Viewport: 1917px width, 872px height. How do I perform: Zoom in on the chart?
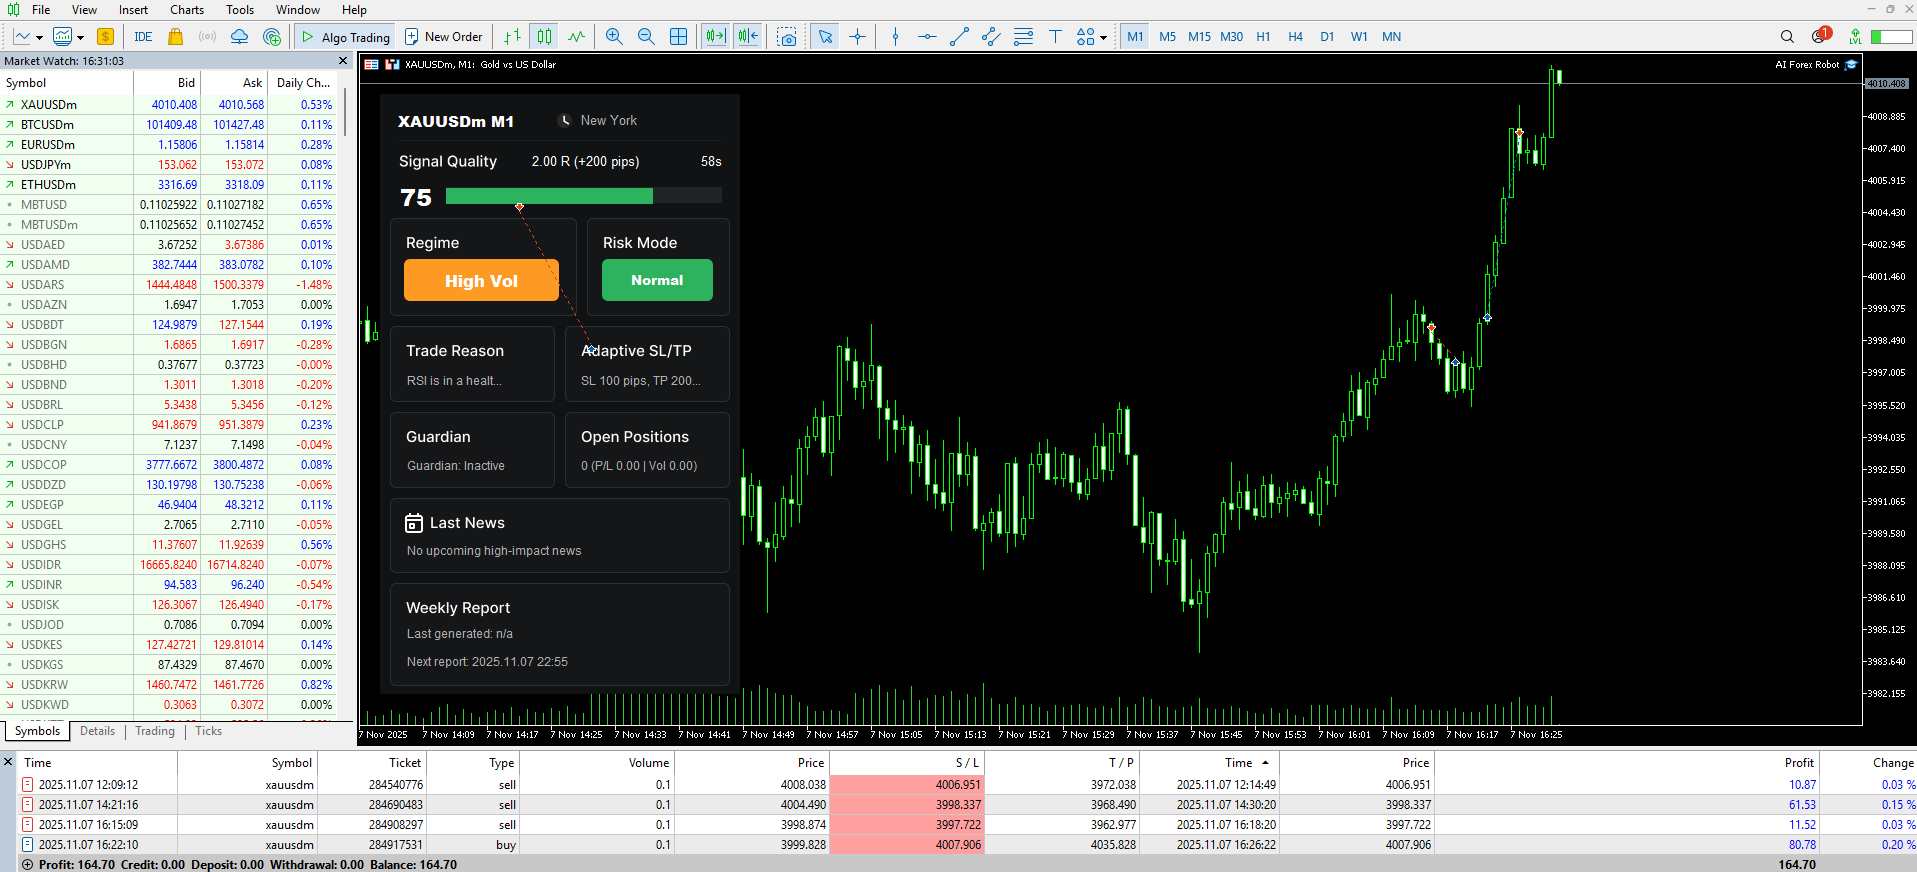(614, 37)
